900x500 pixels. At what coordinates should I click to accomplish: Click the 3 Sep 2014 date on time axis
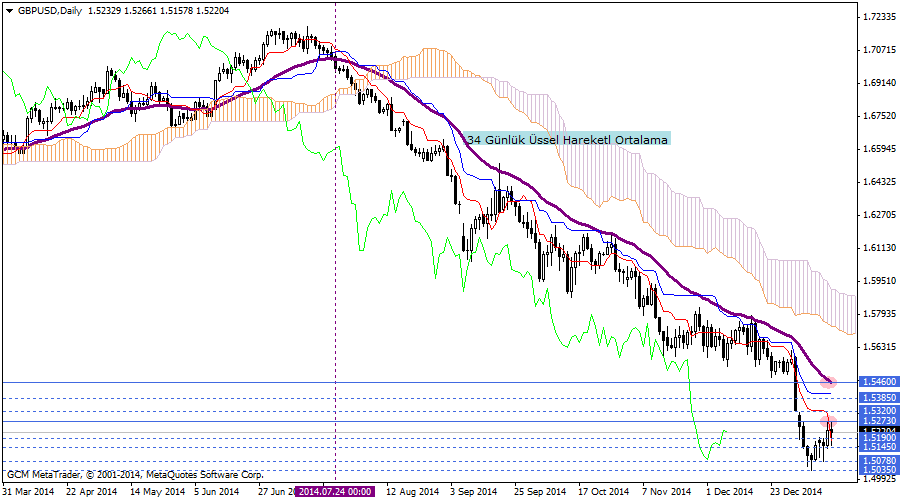pos(472,492)
